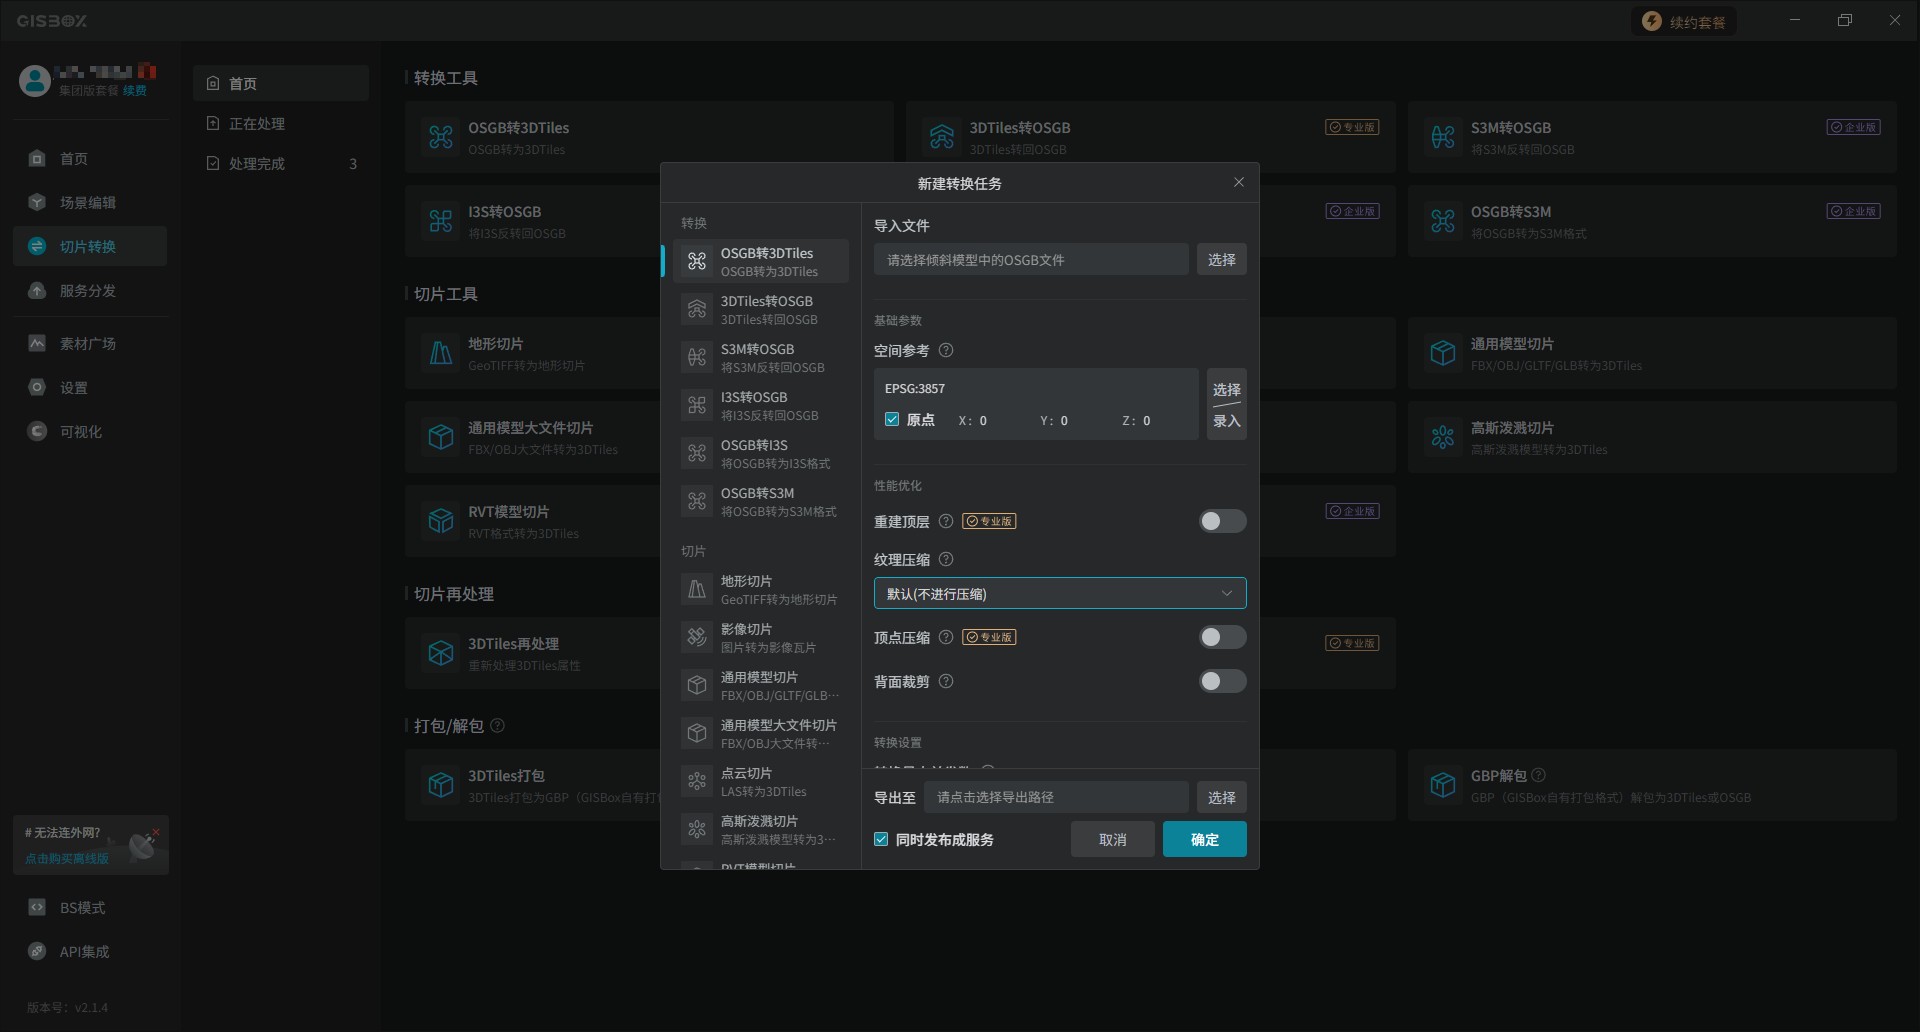Click help icon next to 空间参考
Screen dimensions: 1920x1032
tap(946, 351)
